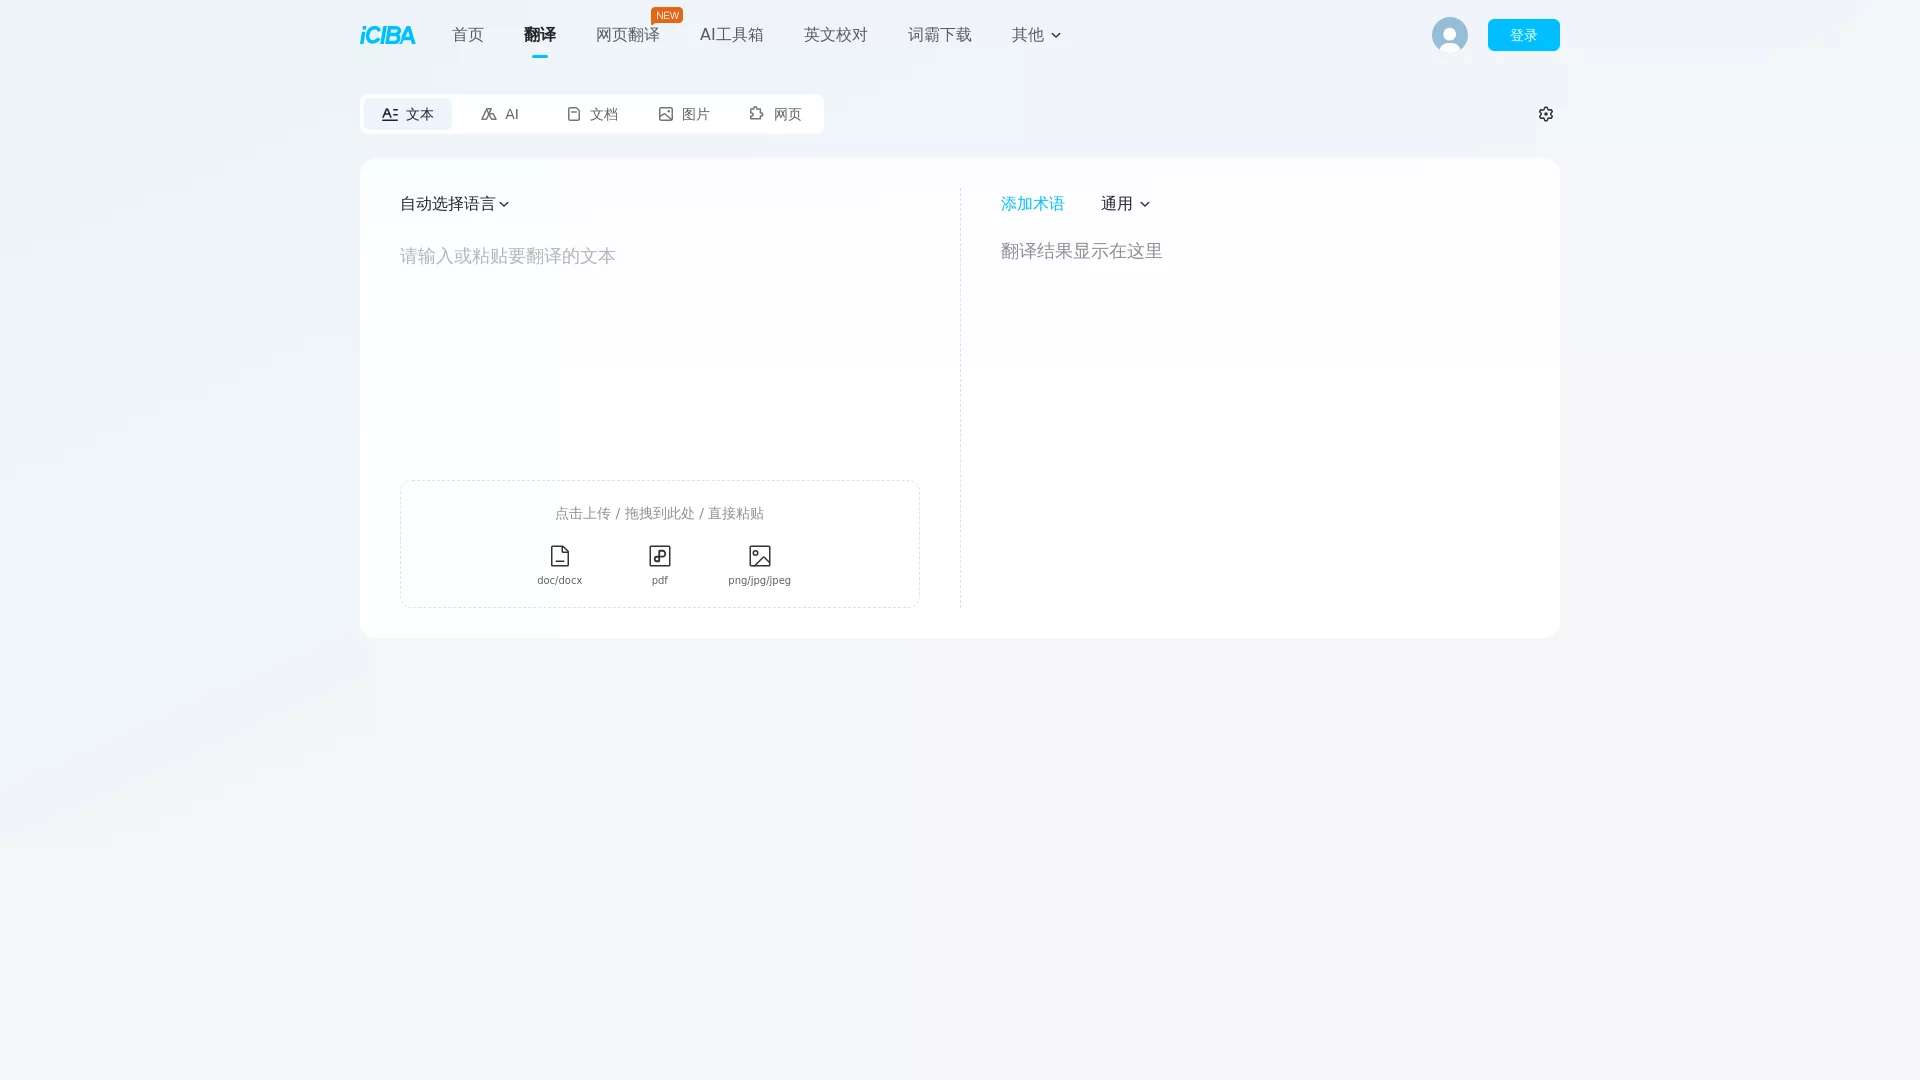
Task: Open 图片 image translation
Action: [684, 114]
